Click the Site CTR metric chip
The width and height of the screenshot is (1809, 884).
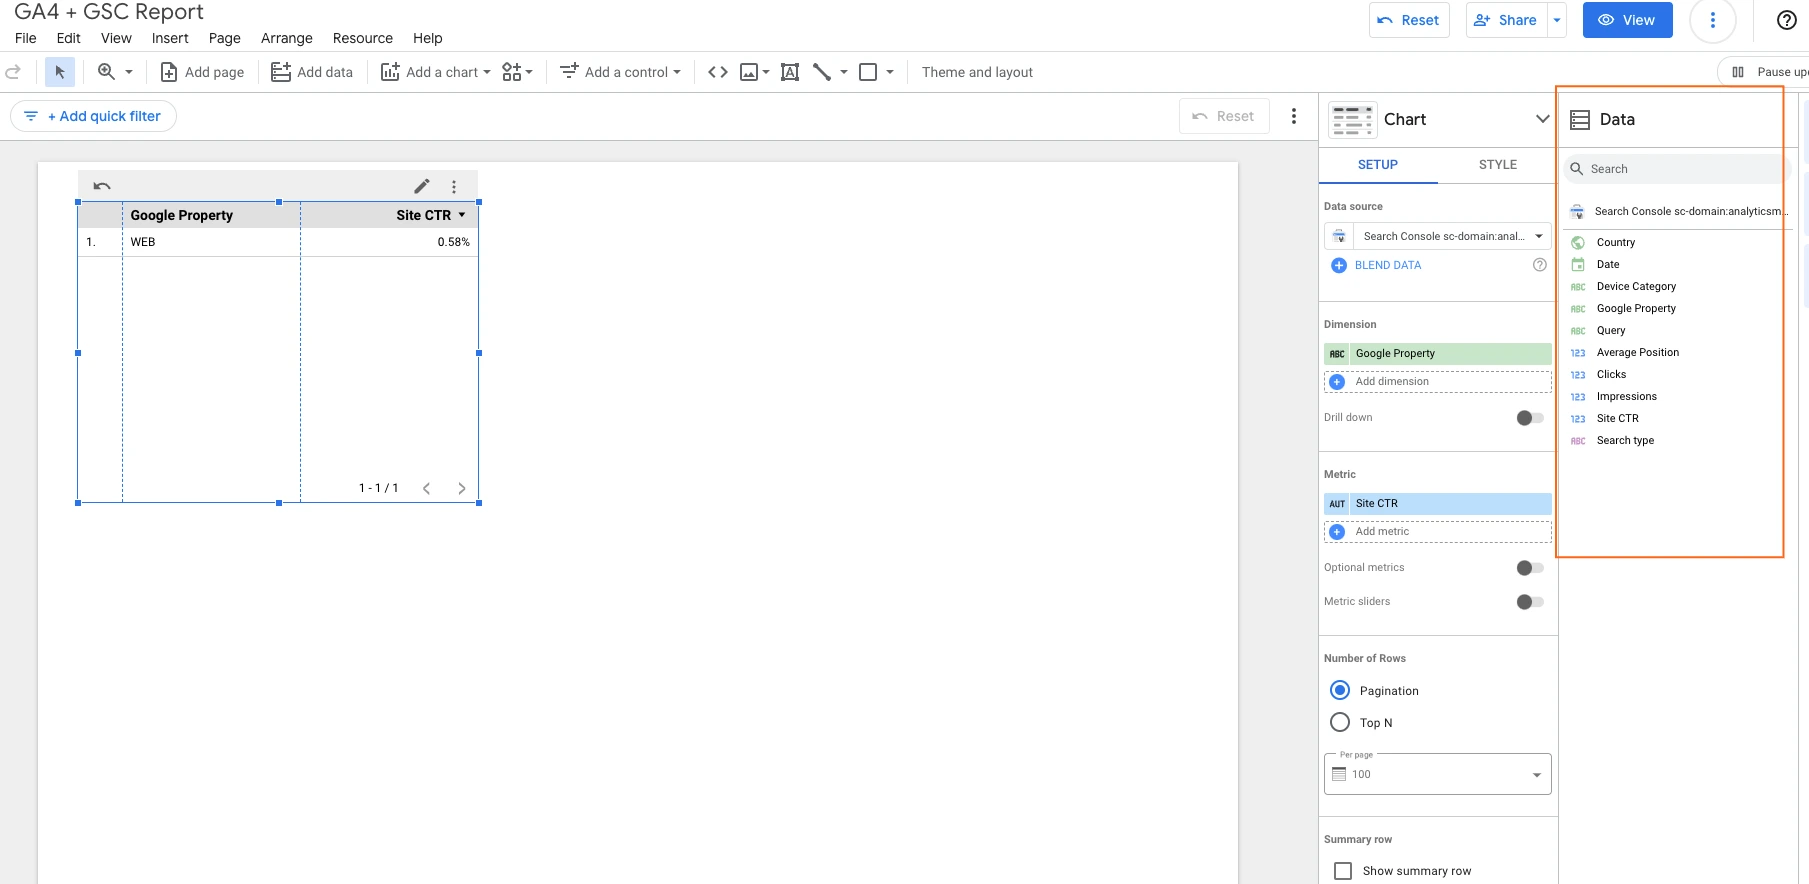click(1438, 504)
